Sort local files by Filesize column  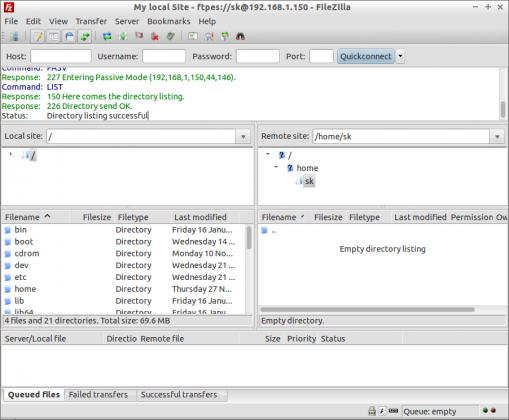(92, 217)
